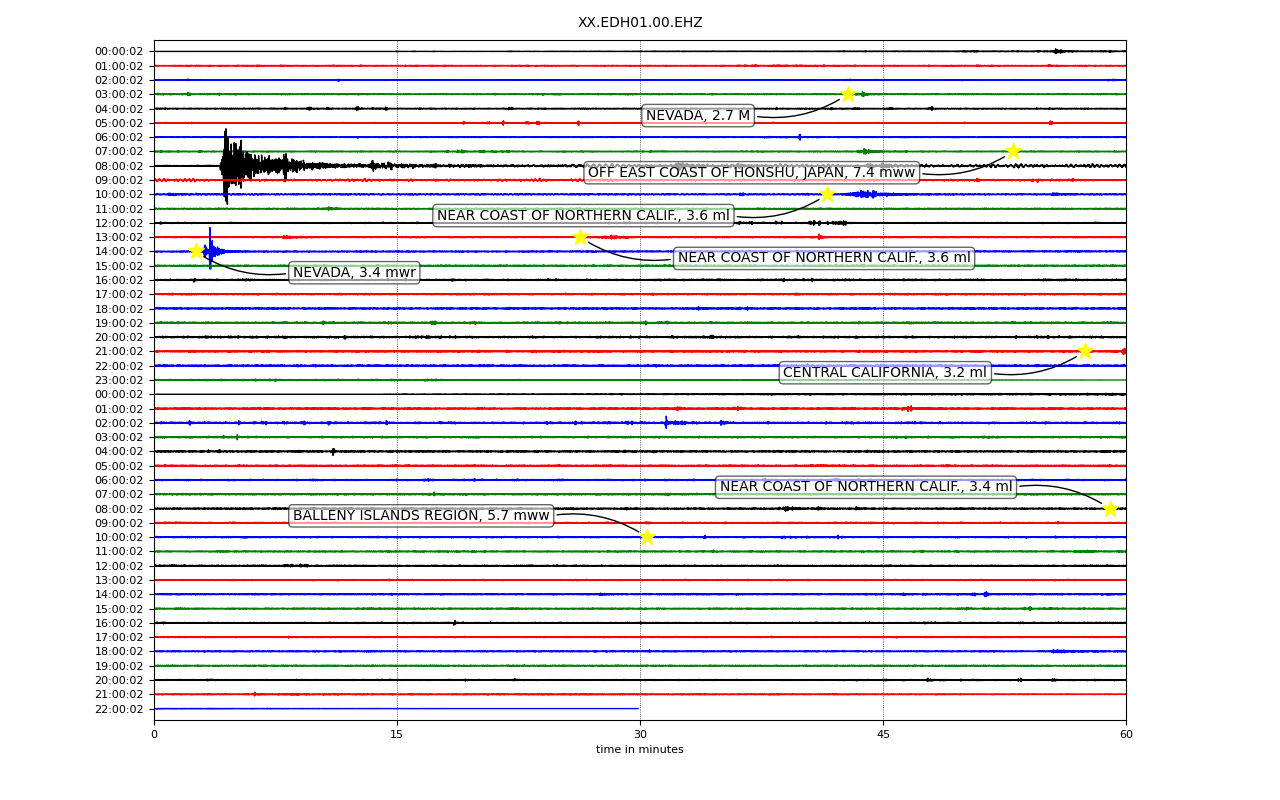Select the NEVADA, 3.4 mwr annotation box
Screen dimensions: 1280x800
pos(354,273)
